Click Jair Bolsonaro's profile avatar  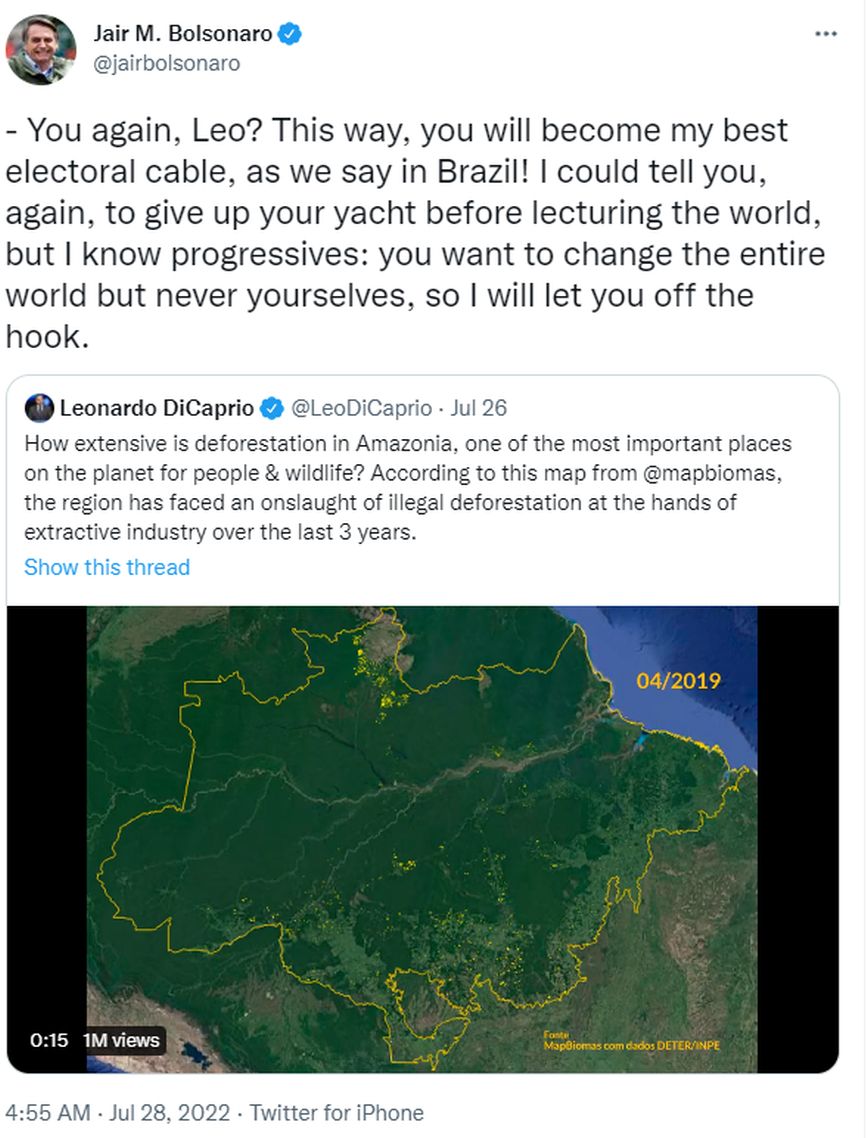(41, 49)
